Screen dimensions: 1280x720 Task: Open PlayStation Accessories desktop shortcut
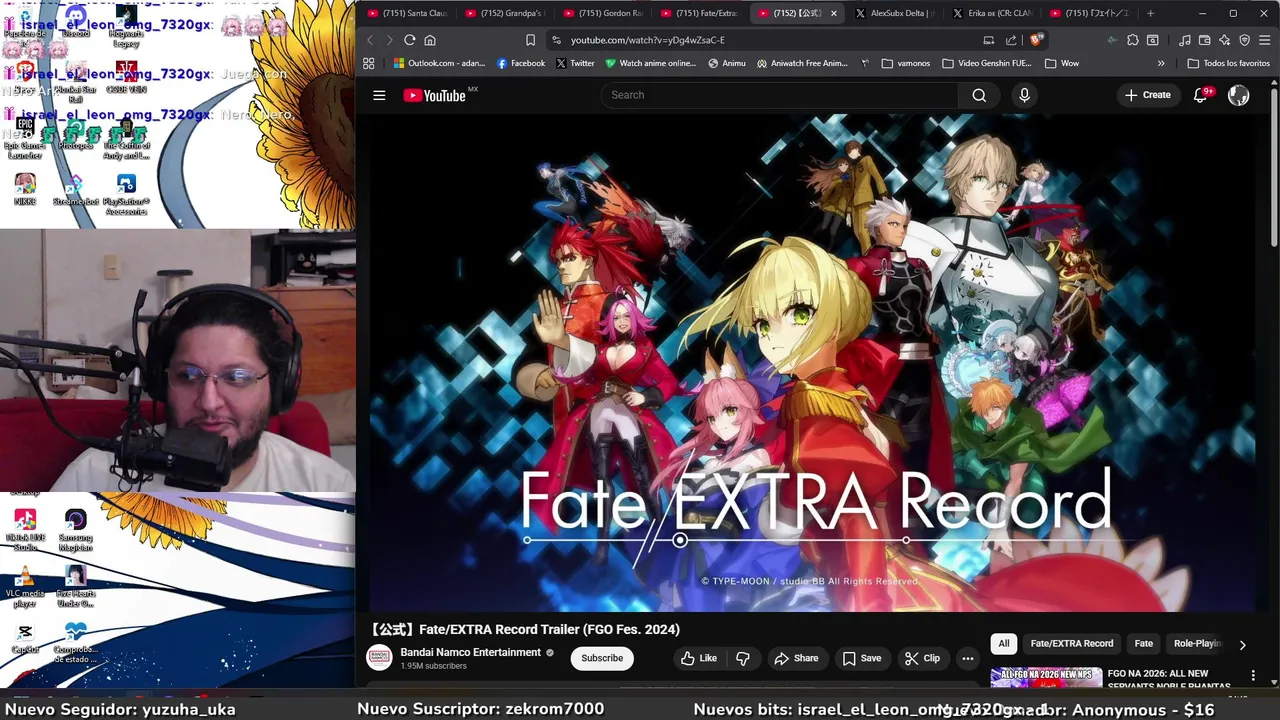pos(126,195)
